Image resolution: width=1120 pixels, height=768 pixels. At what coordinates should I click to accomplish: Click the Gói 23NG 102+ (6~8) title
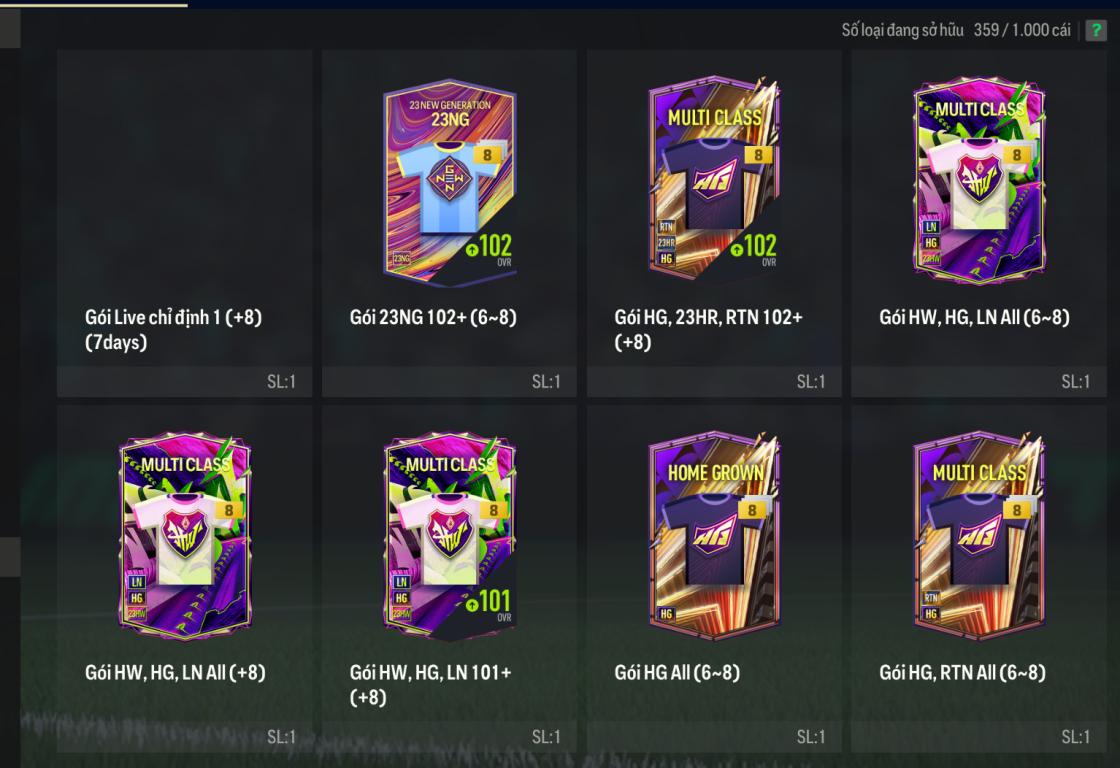point(433,317)
